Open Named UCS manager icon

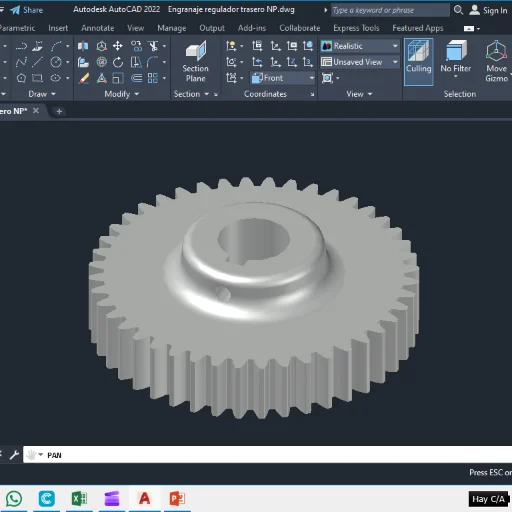tap(257, 46)
